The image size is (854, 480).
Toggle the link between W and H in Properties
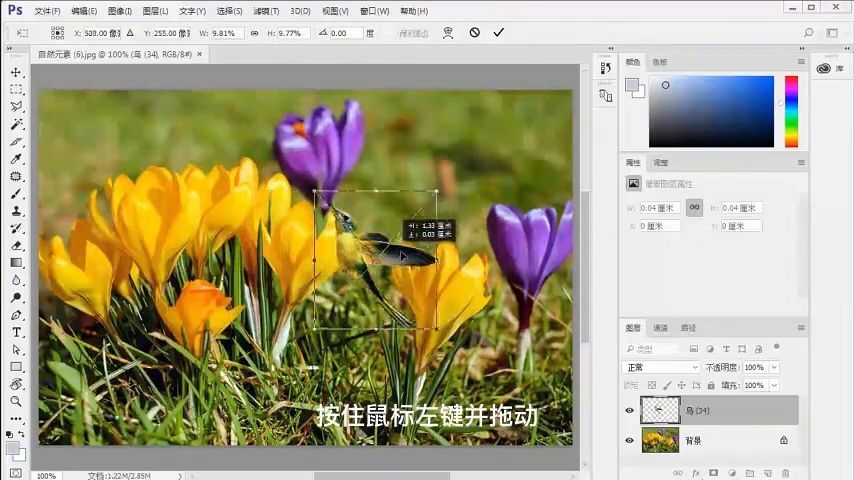pyautogui.click(x=694, y=208)
